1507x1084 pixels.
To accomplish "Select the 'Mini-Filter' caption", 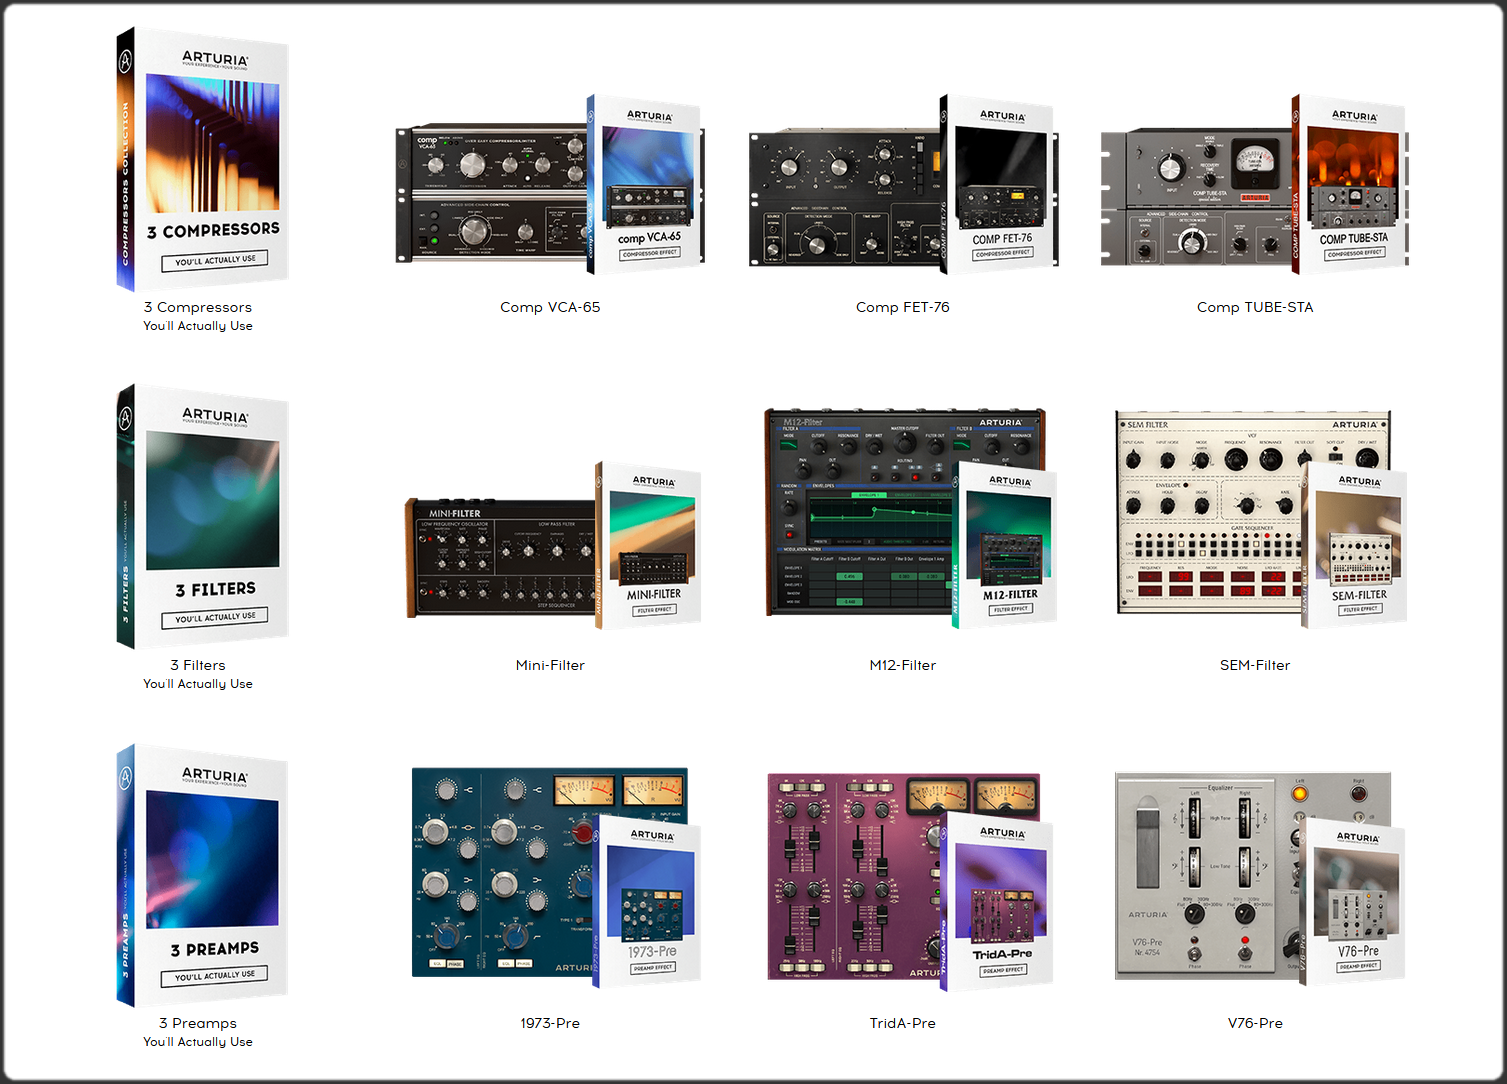I will [x=550, y=665].
